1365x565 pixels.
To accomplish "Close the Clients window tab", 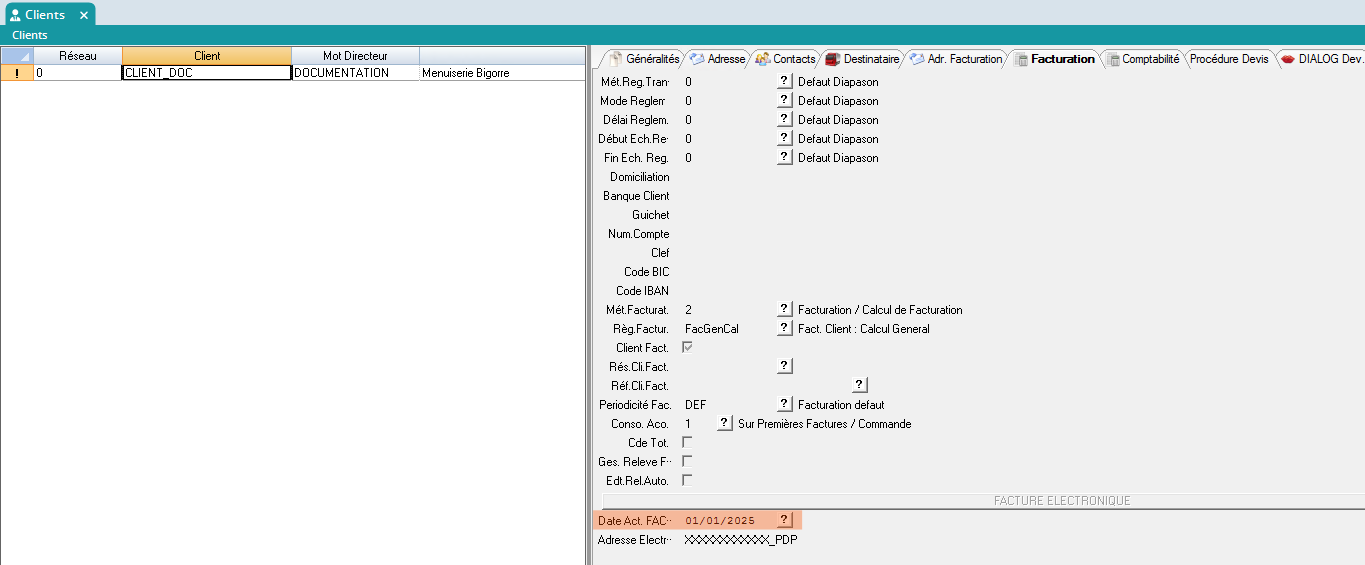I will click(84, 15).
